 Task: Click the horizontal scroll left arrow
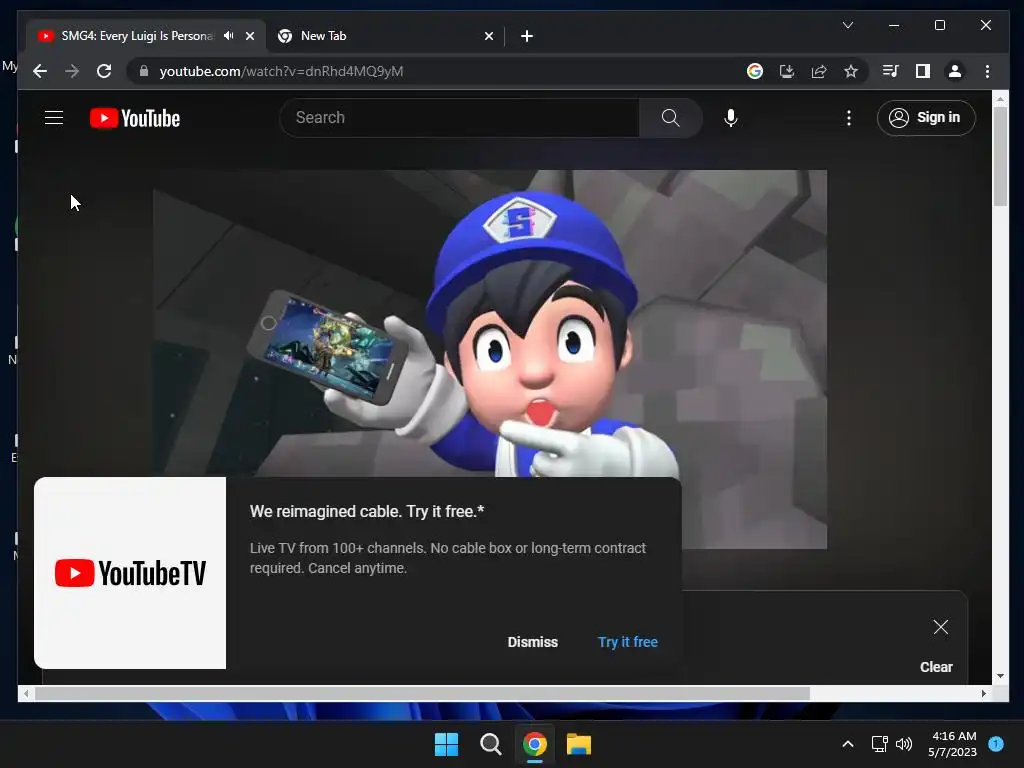[26, 694]
